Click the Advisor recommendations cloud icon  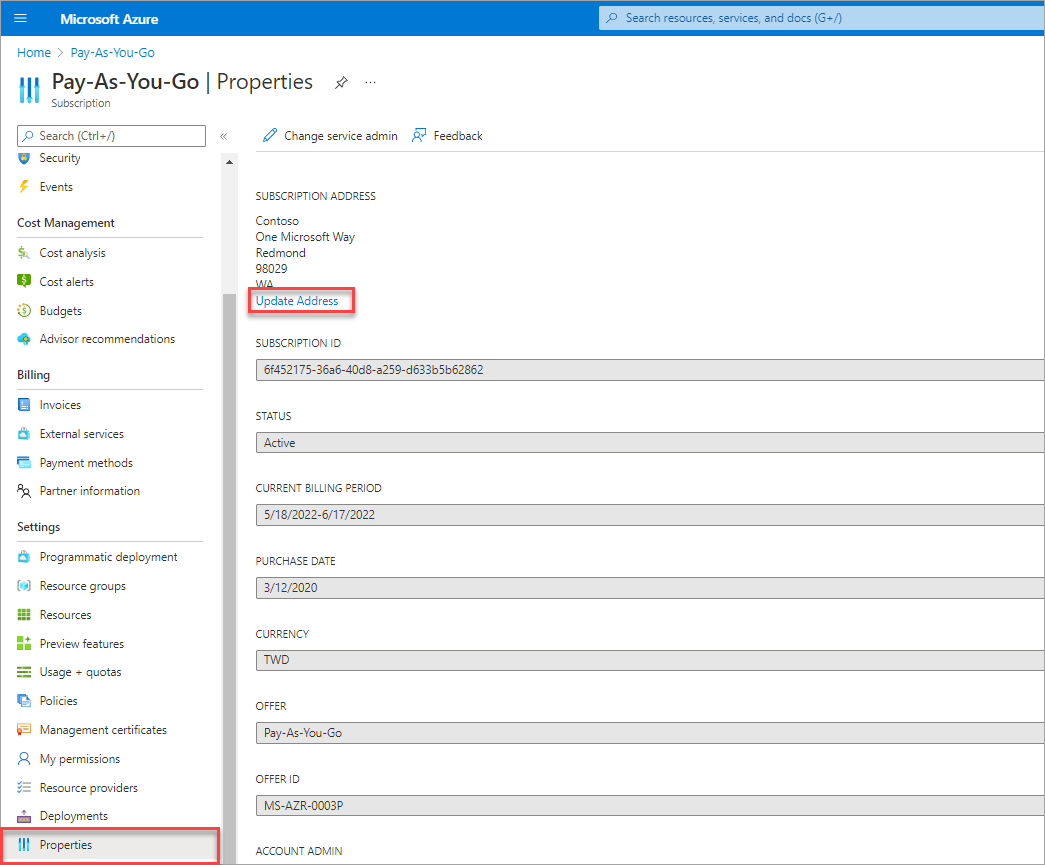[24, 339]
